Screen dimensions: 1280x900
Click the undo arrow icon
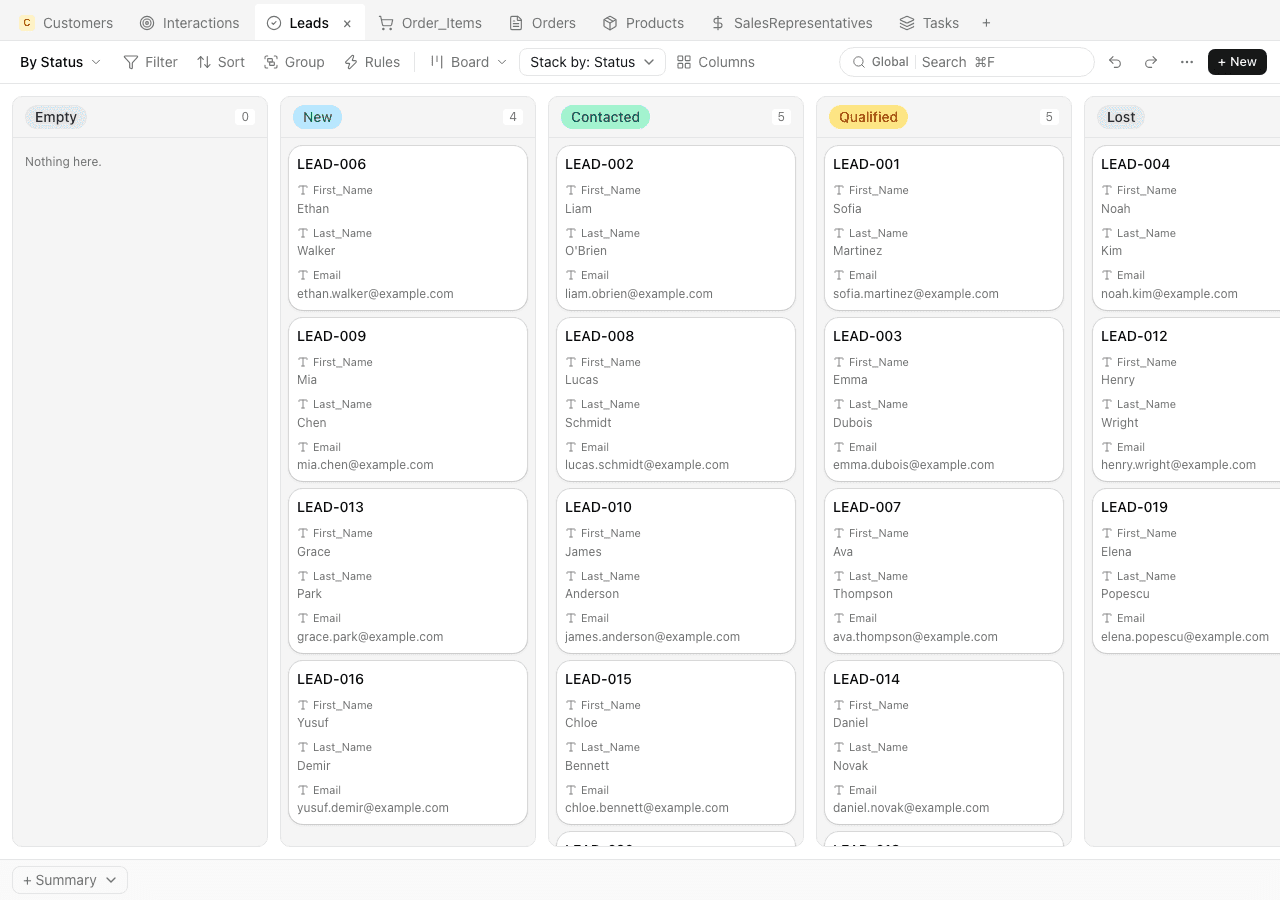click(x=1115, y=62)
